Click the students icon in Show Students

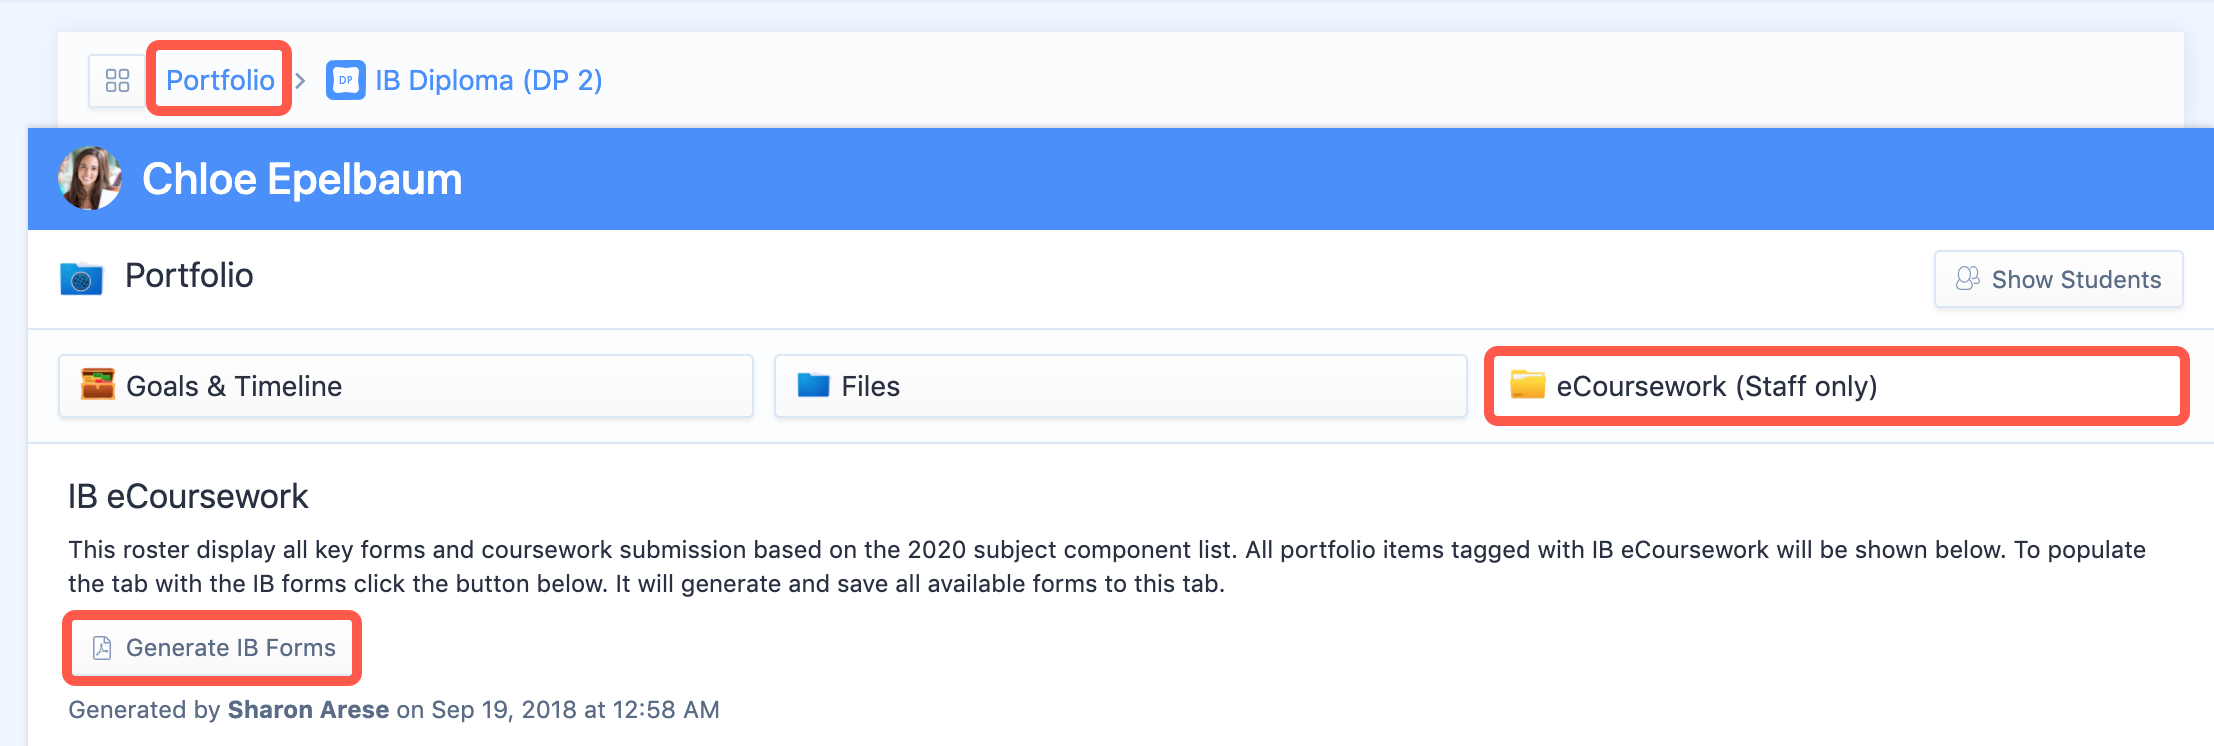pos(1968,278)
